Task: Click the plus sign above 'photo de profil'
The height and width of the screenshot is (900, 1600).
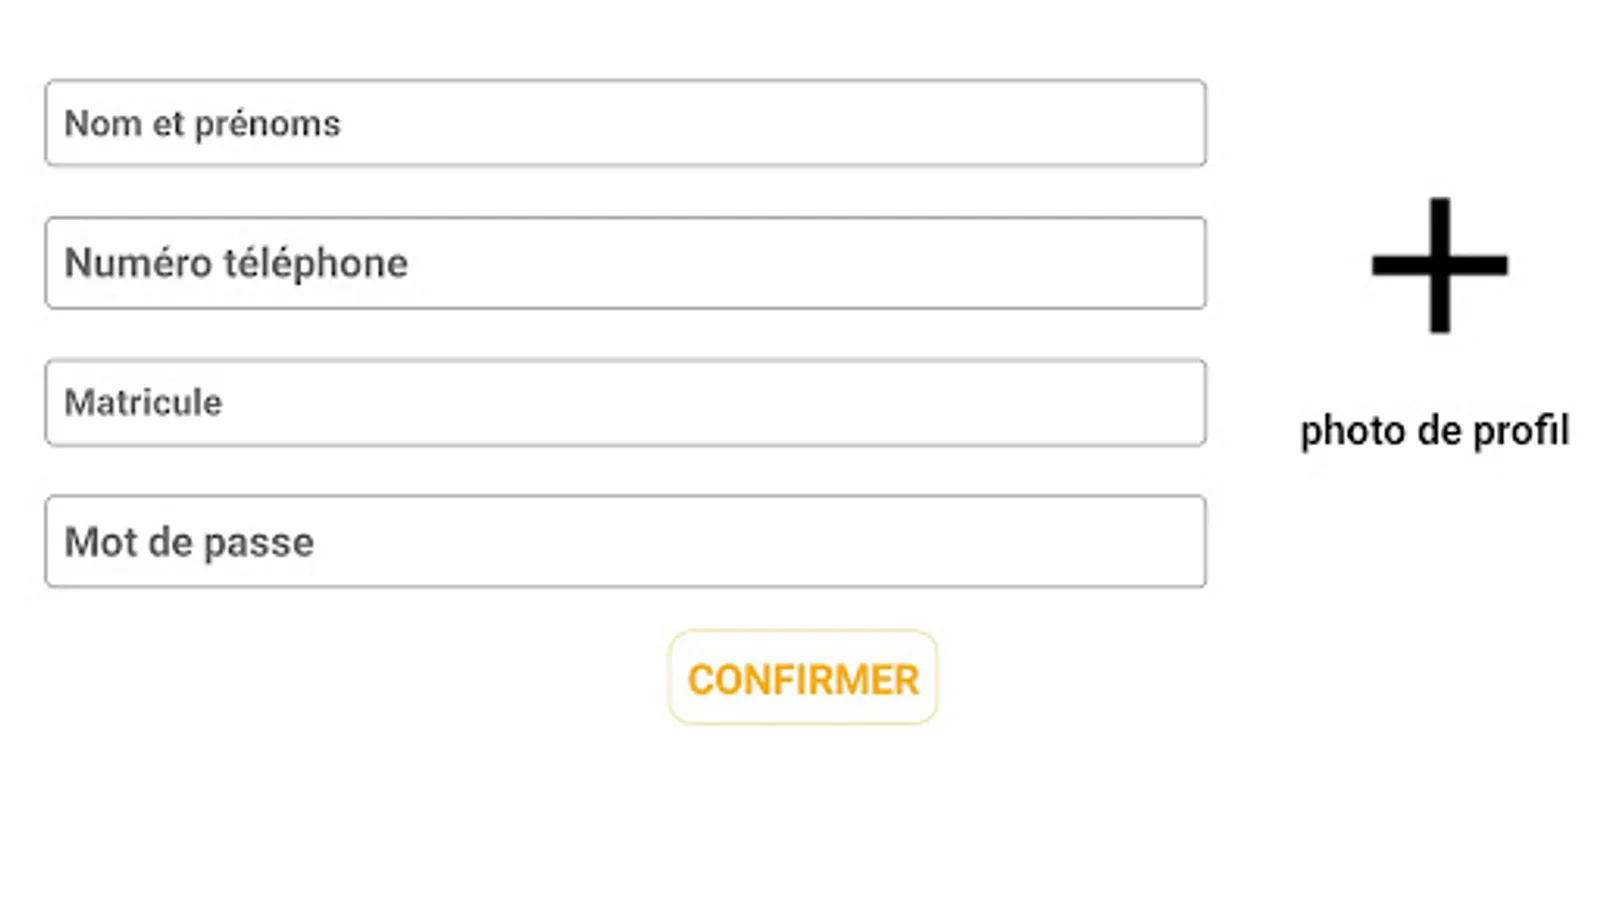Action: coord(1437,265)
